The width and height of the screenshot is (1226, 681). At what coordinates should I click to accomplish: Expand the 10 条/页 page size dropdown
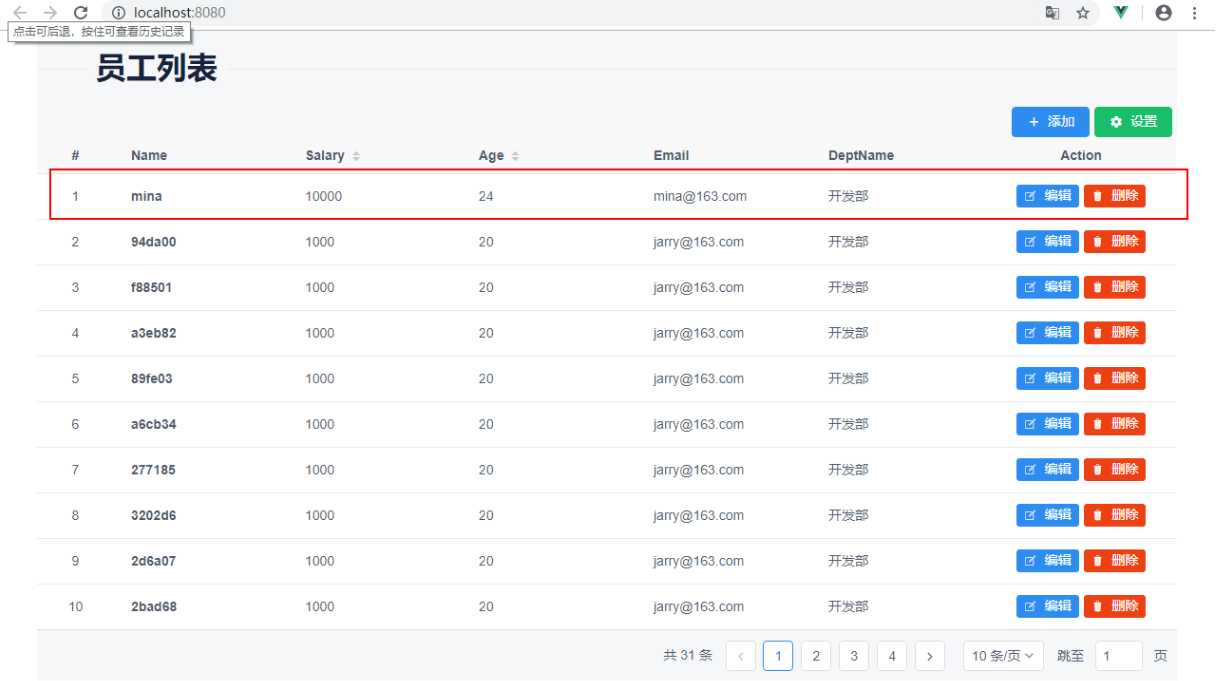[1004, 656]
